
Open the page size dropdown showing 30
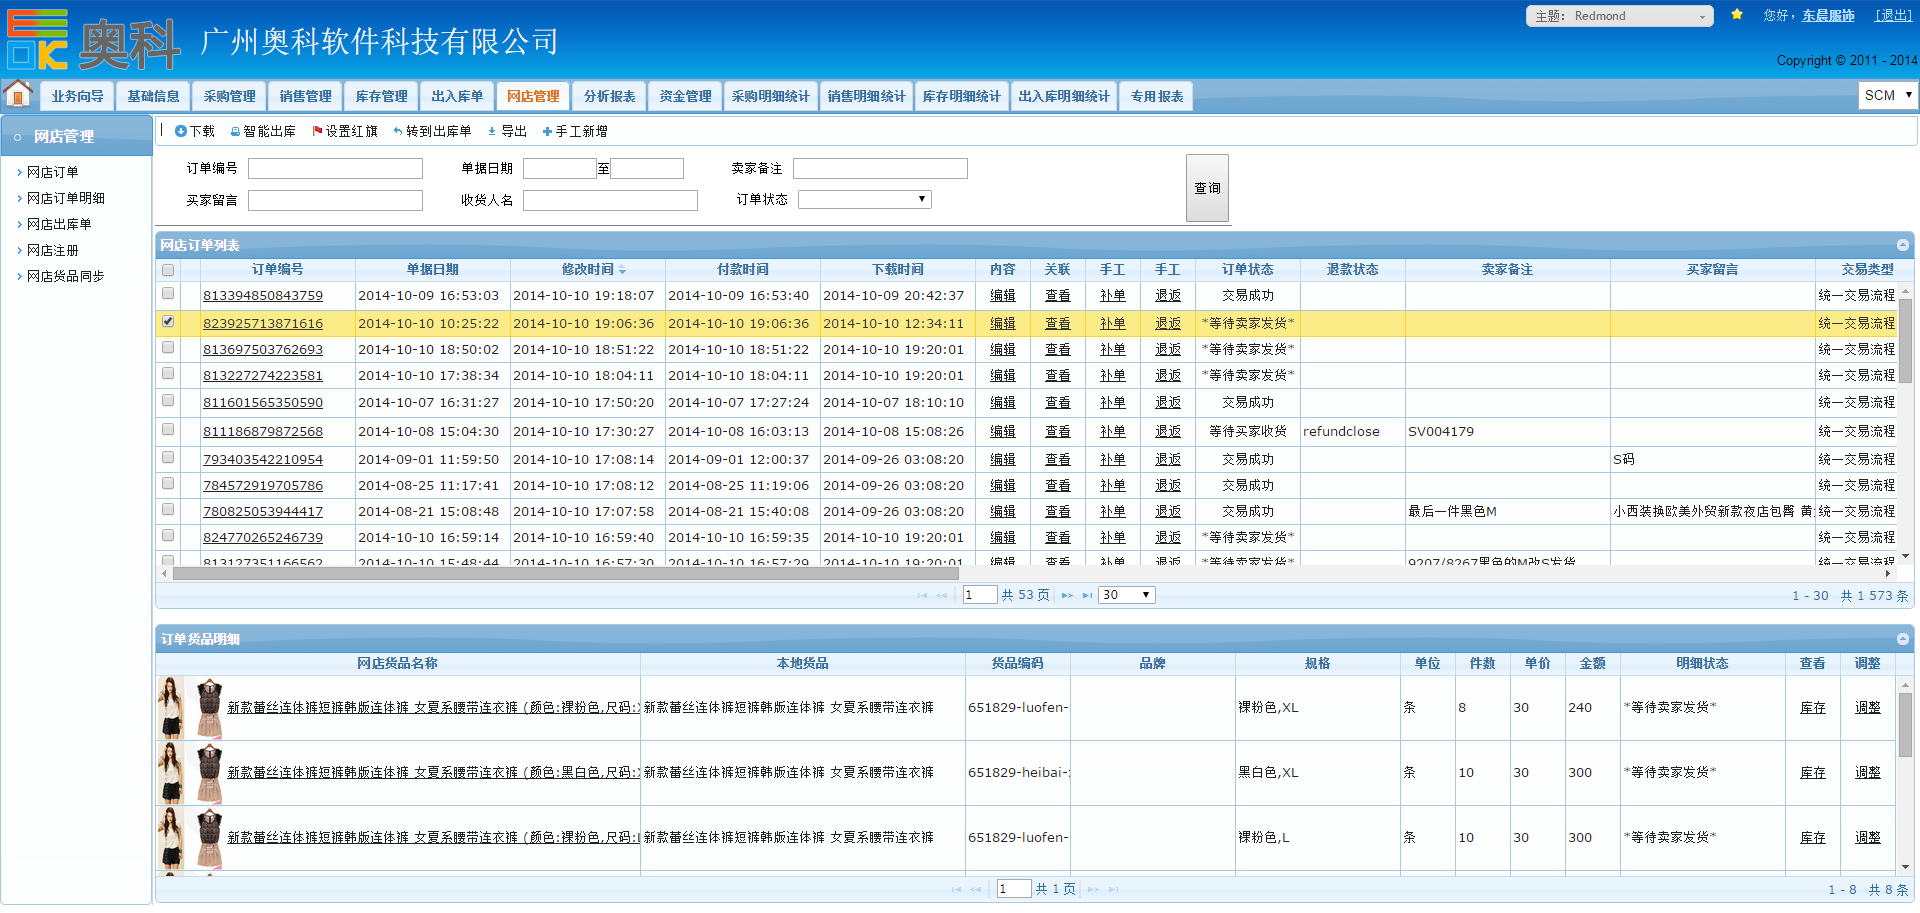1127,595
